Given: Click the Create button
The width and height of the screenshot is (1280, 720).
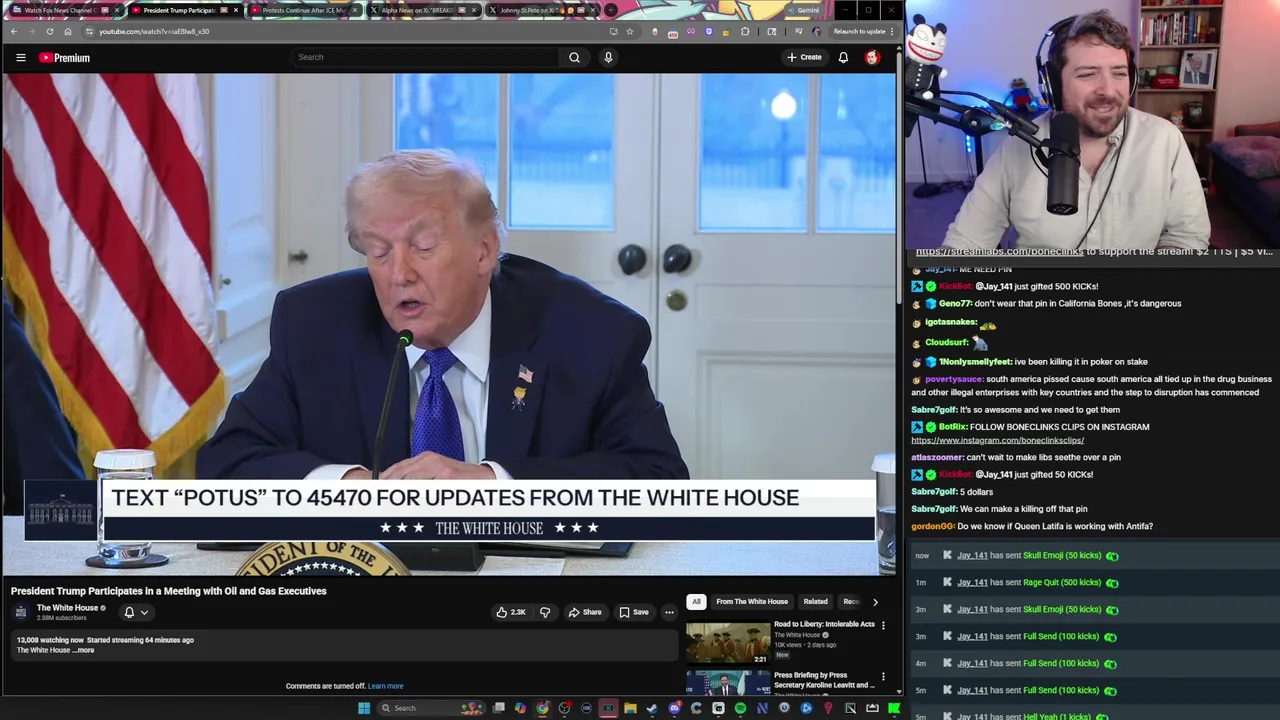Looking at the screenshot, I should point(804,57).
